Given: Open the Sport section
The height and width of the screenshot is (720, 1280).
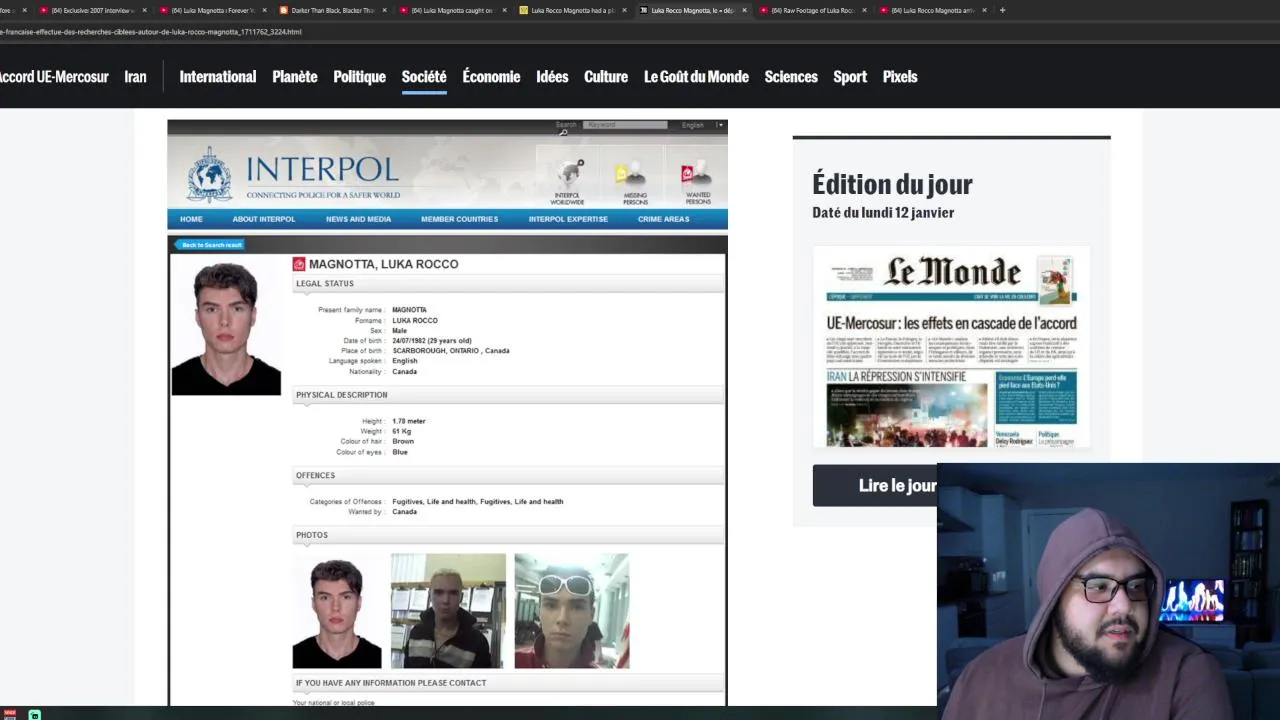Looking at the screenshot, I should (x=850, y=77).
